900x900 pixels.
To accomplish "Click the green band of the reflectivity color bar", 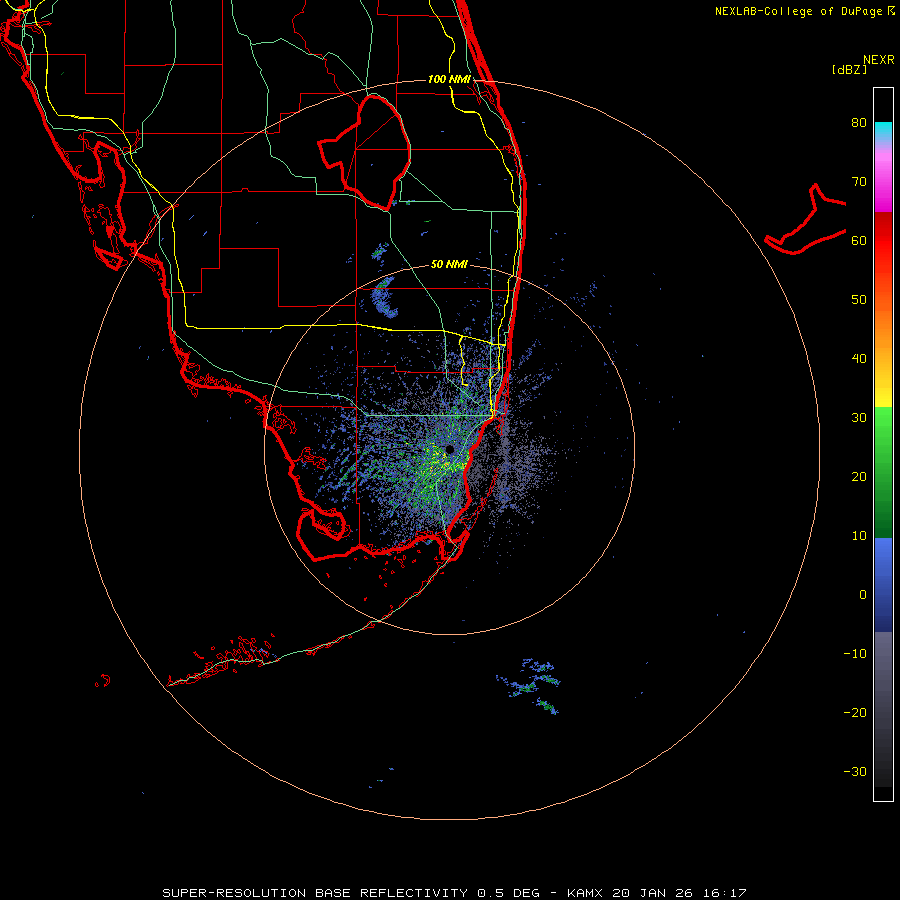I will pos(883,472).
